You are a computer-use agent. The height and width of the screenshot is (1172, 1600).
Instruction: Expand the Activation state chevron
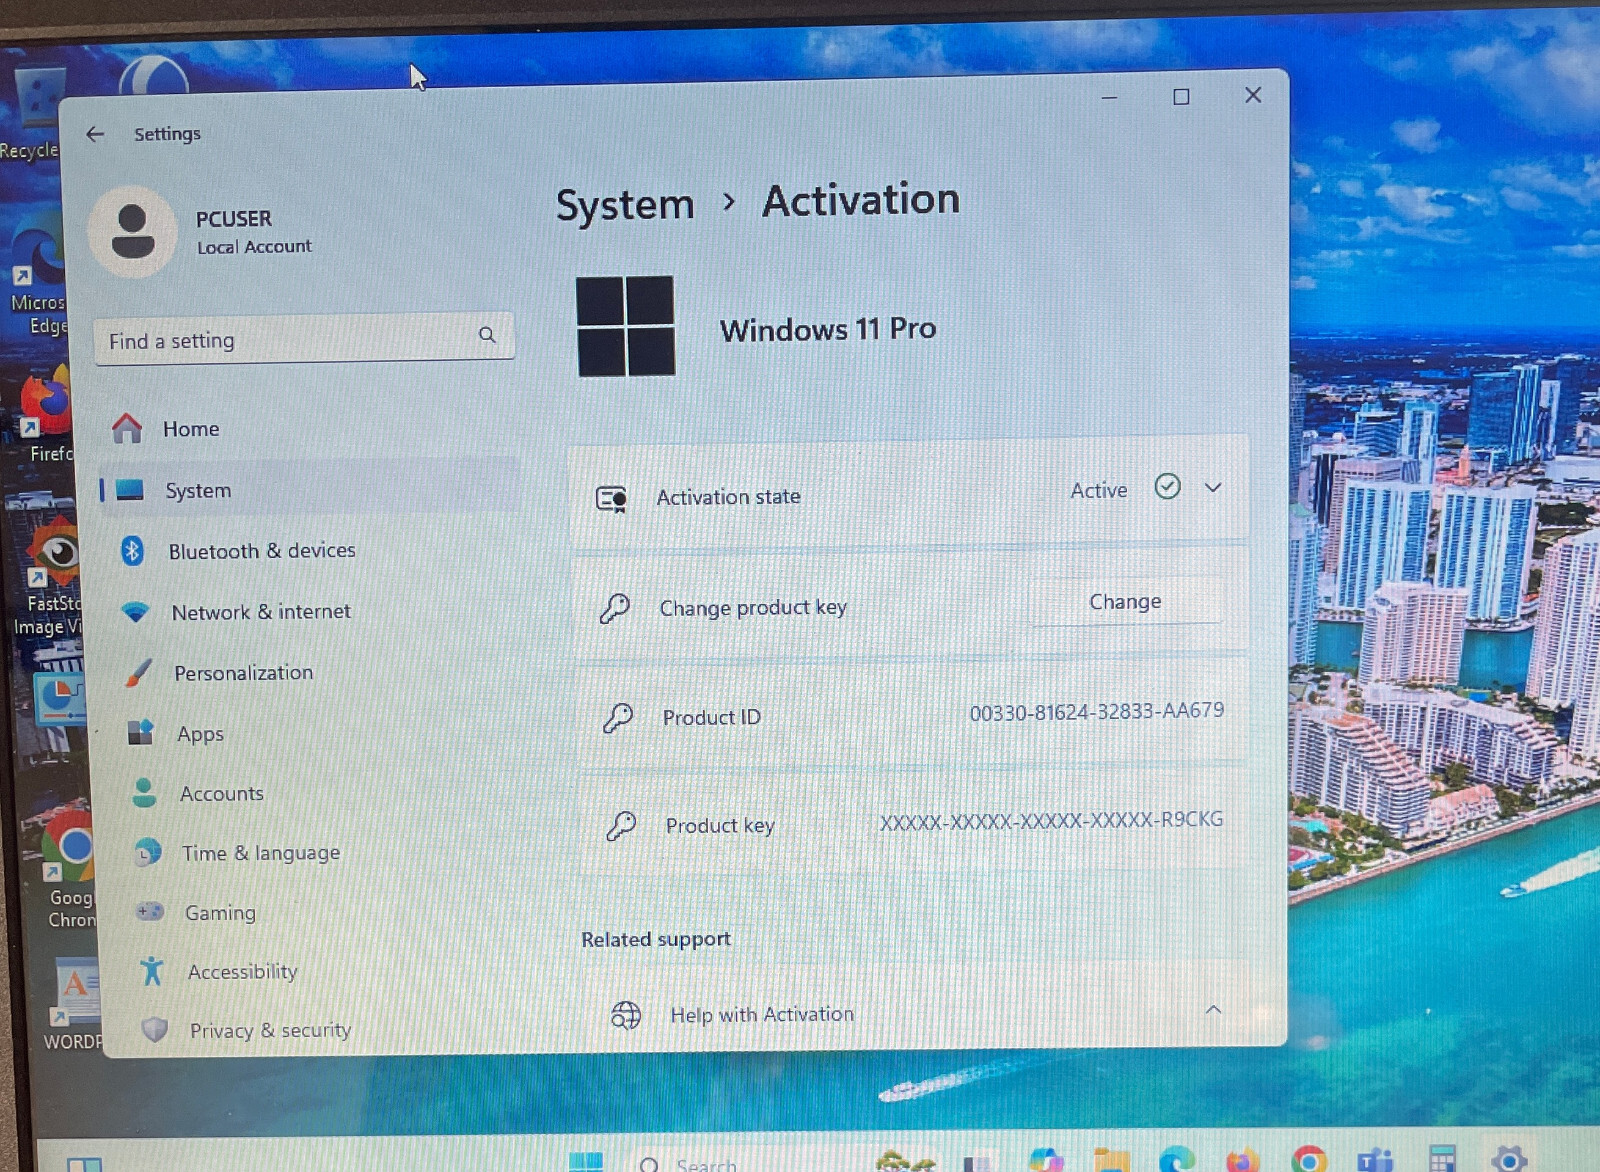1213,488
